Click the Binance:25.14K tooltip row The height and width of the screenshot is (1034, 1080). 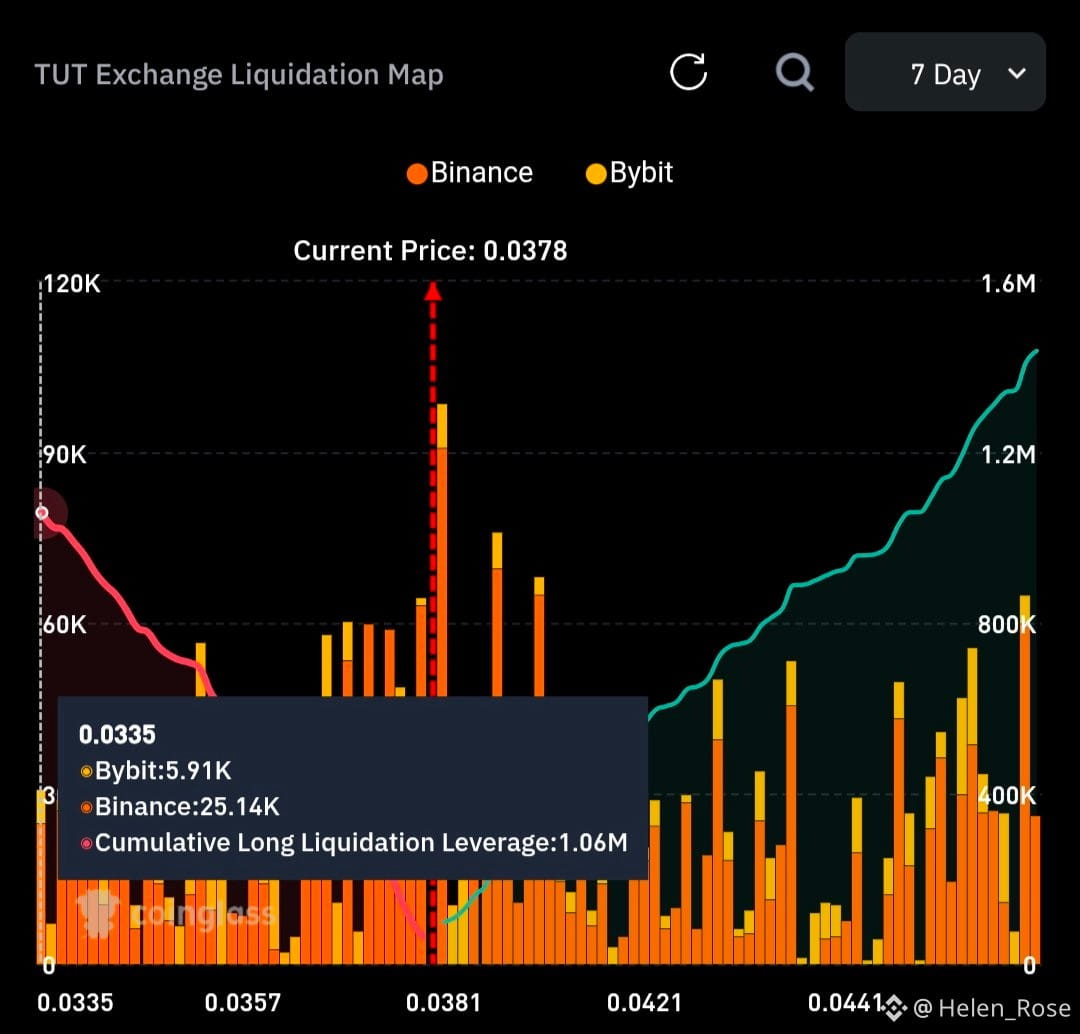[180, 807]
